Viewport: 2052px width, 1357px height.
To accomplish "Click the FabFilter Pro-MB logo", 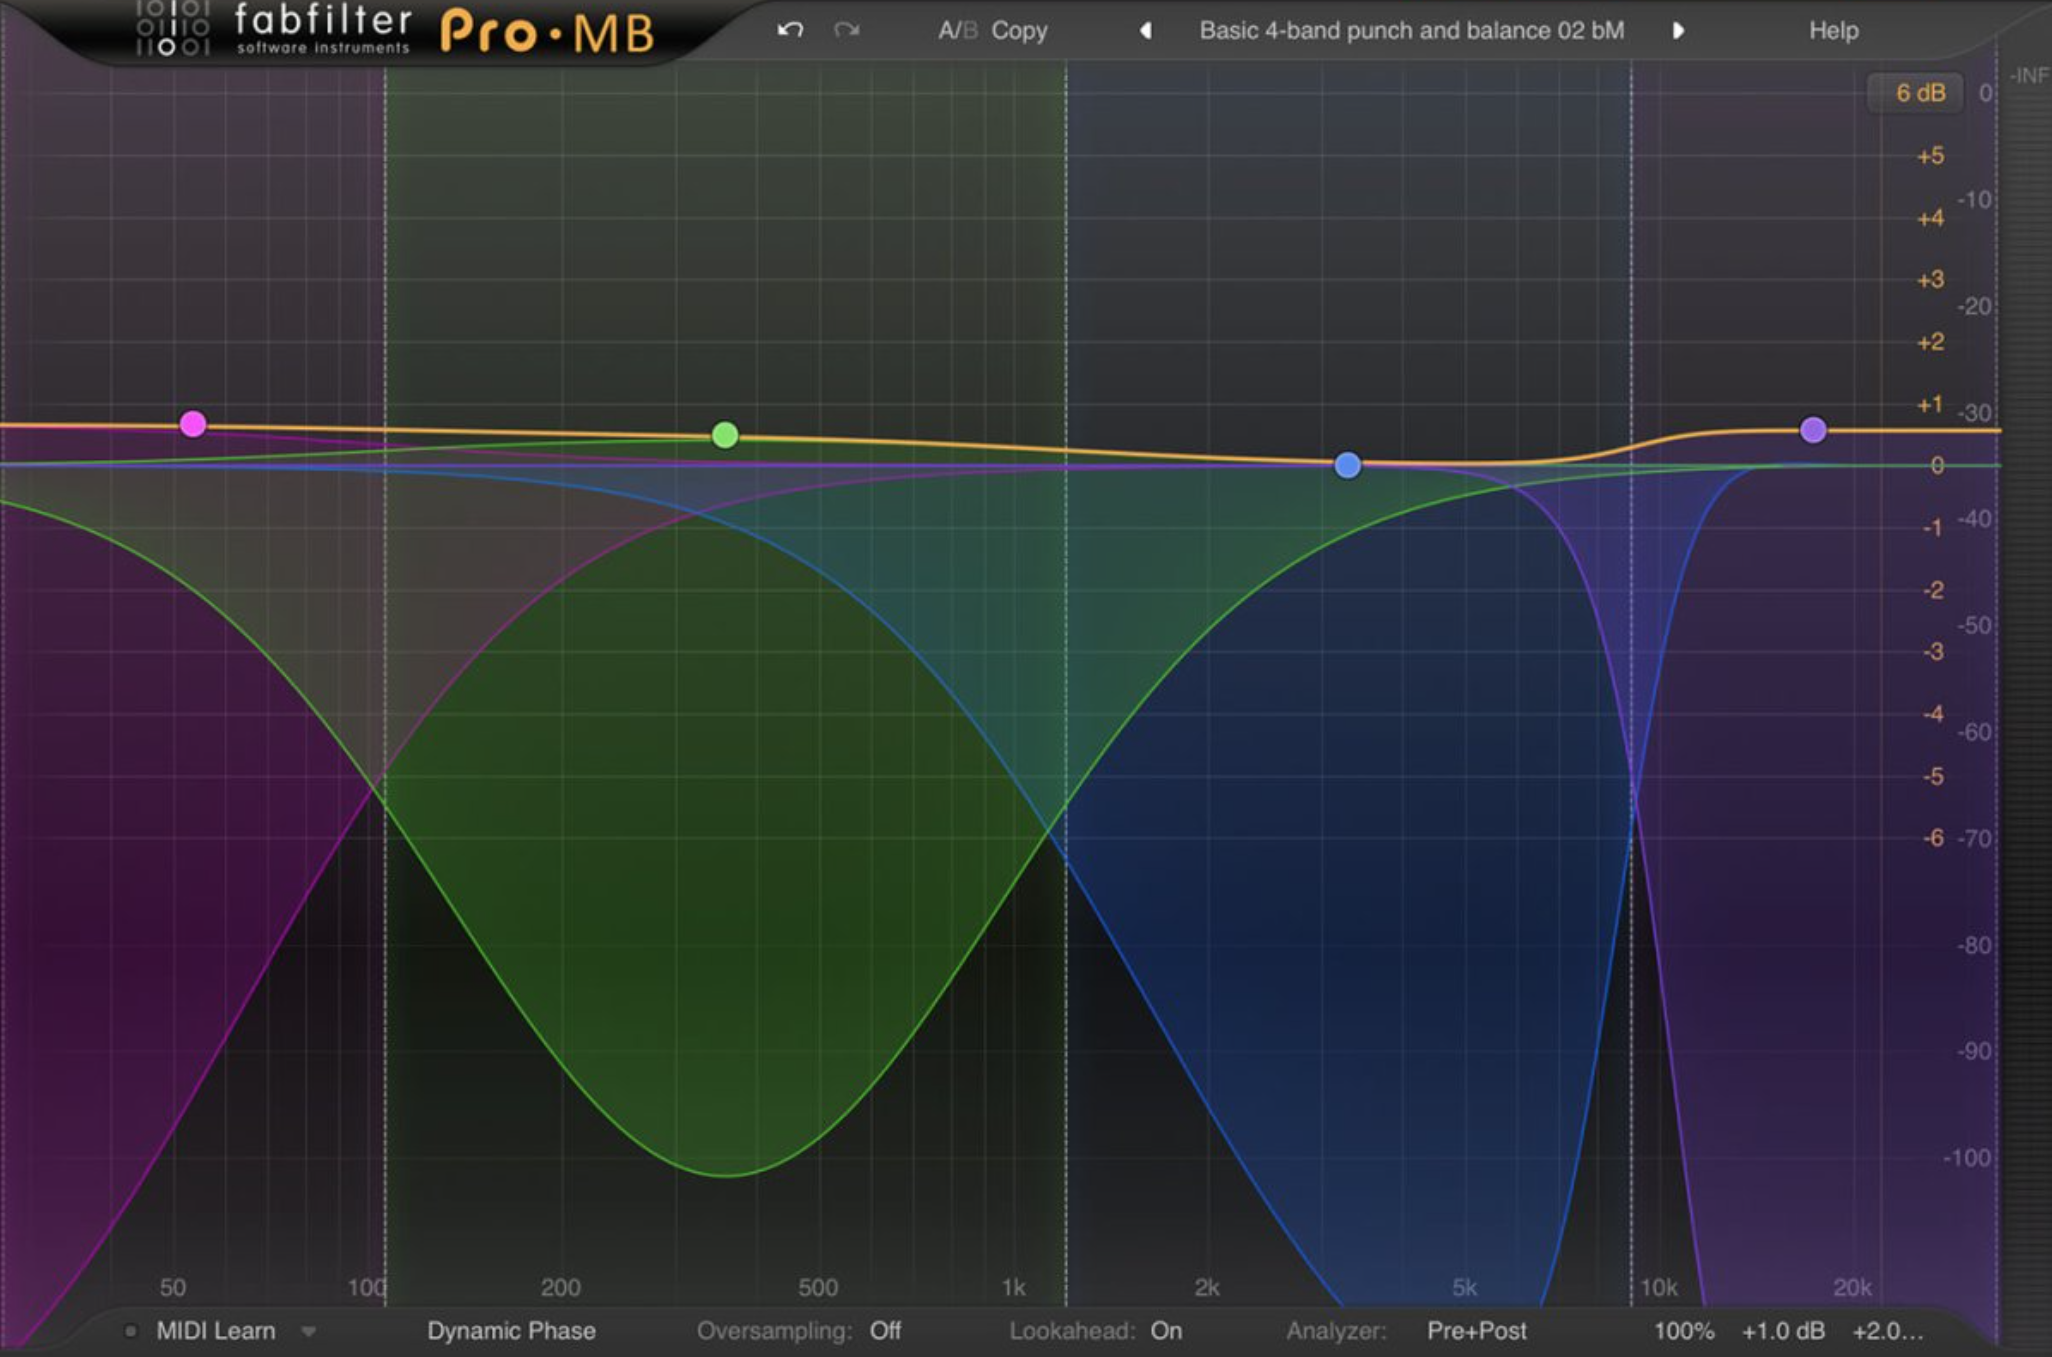I will (396, 30).
